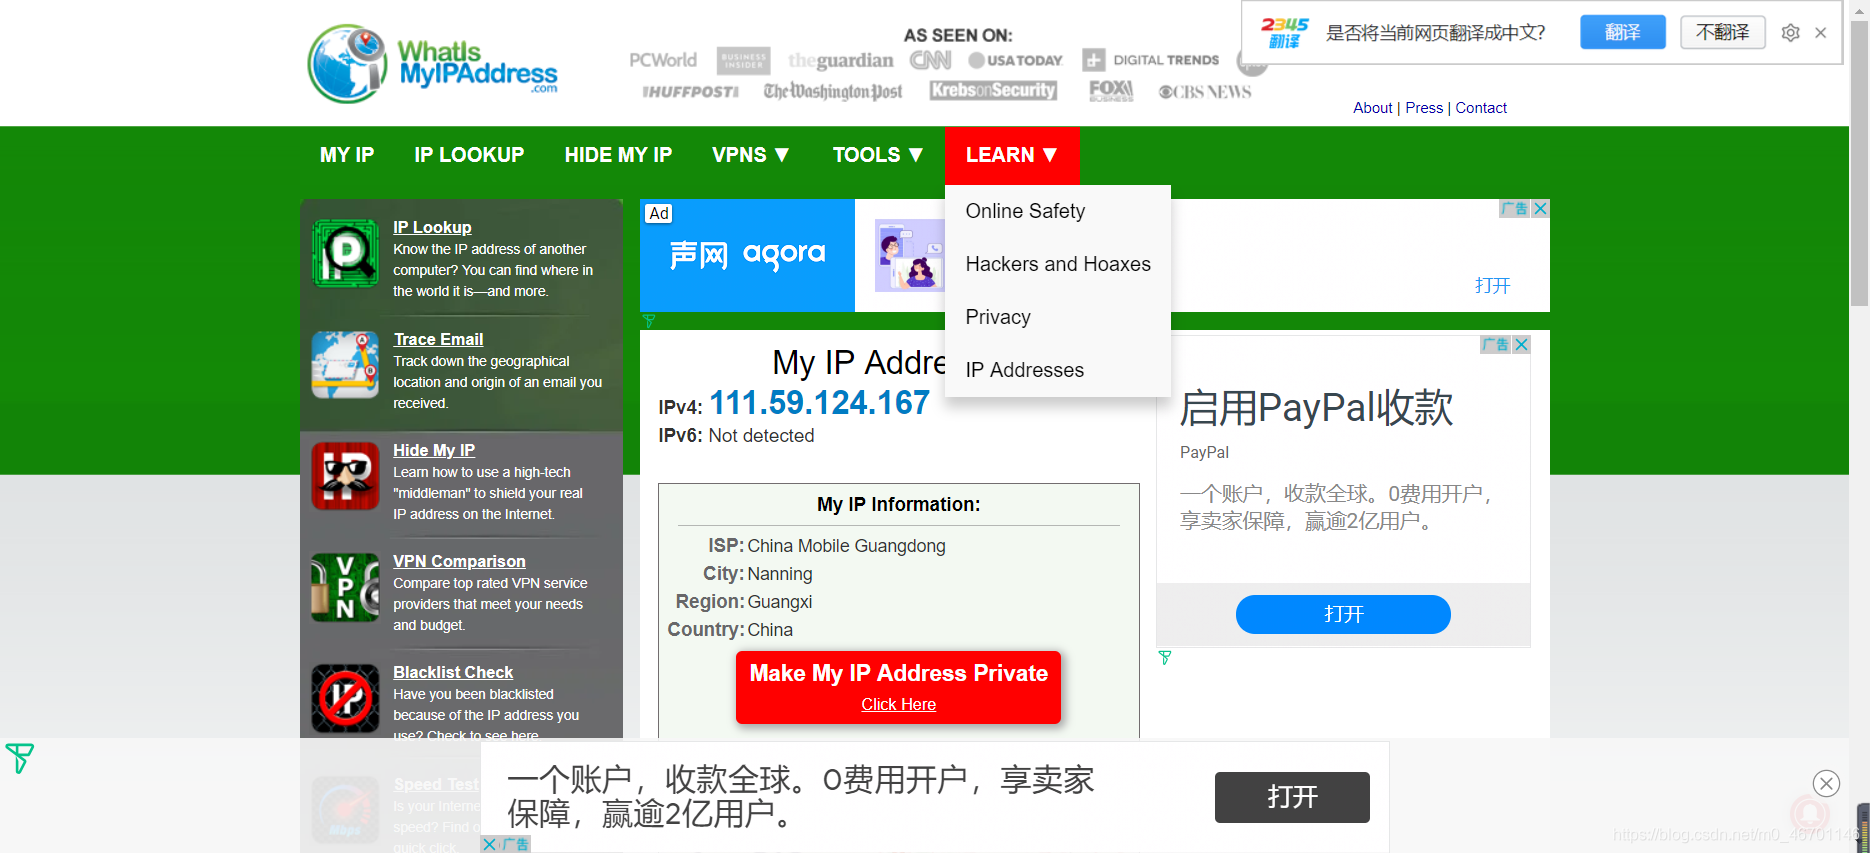
Task: Follow the IP Lookup sidebar link
Action: click(432, 227)
